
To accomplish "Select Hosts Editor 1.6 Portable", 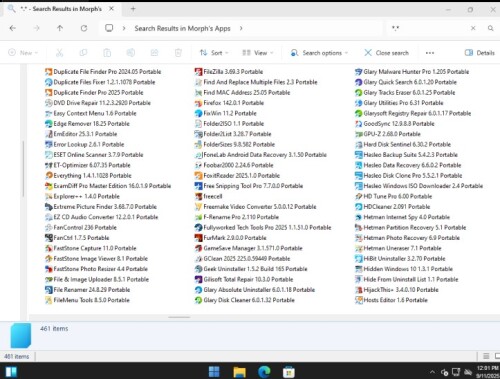I will click(x=391, y=300).
